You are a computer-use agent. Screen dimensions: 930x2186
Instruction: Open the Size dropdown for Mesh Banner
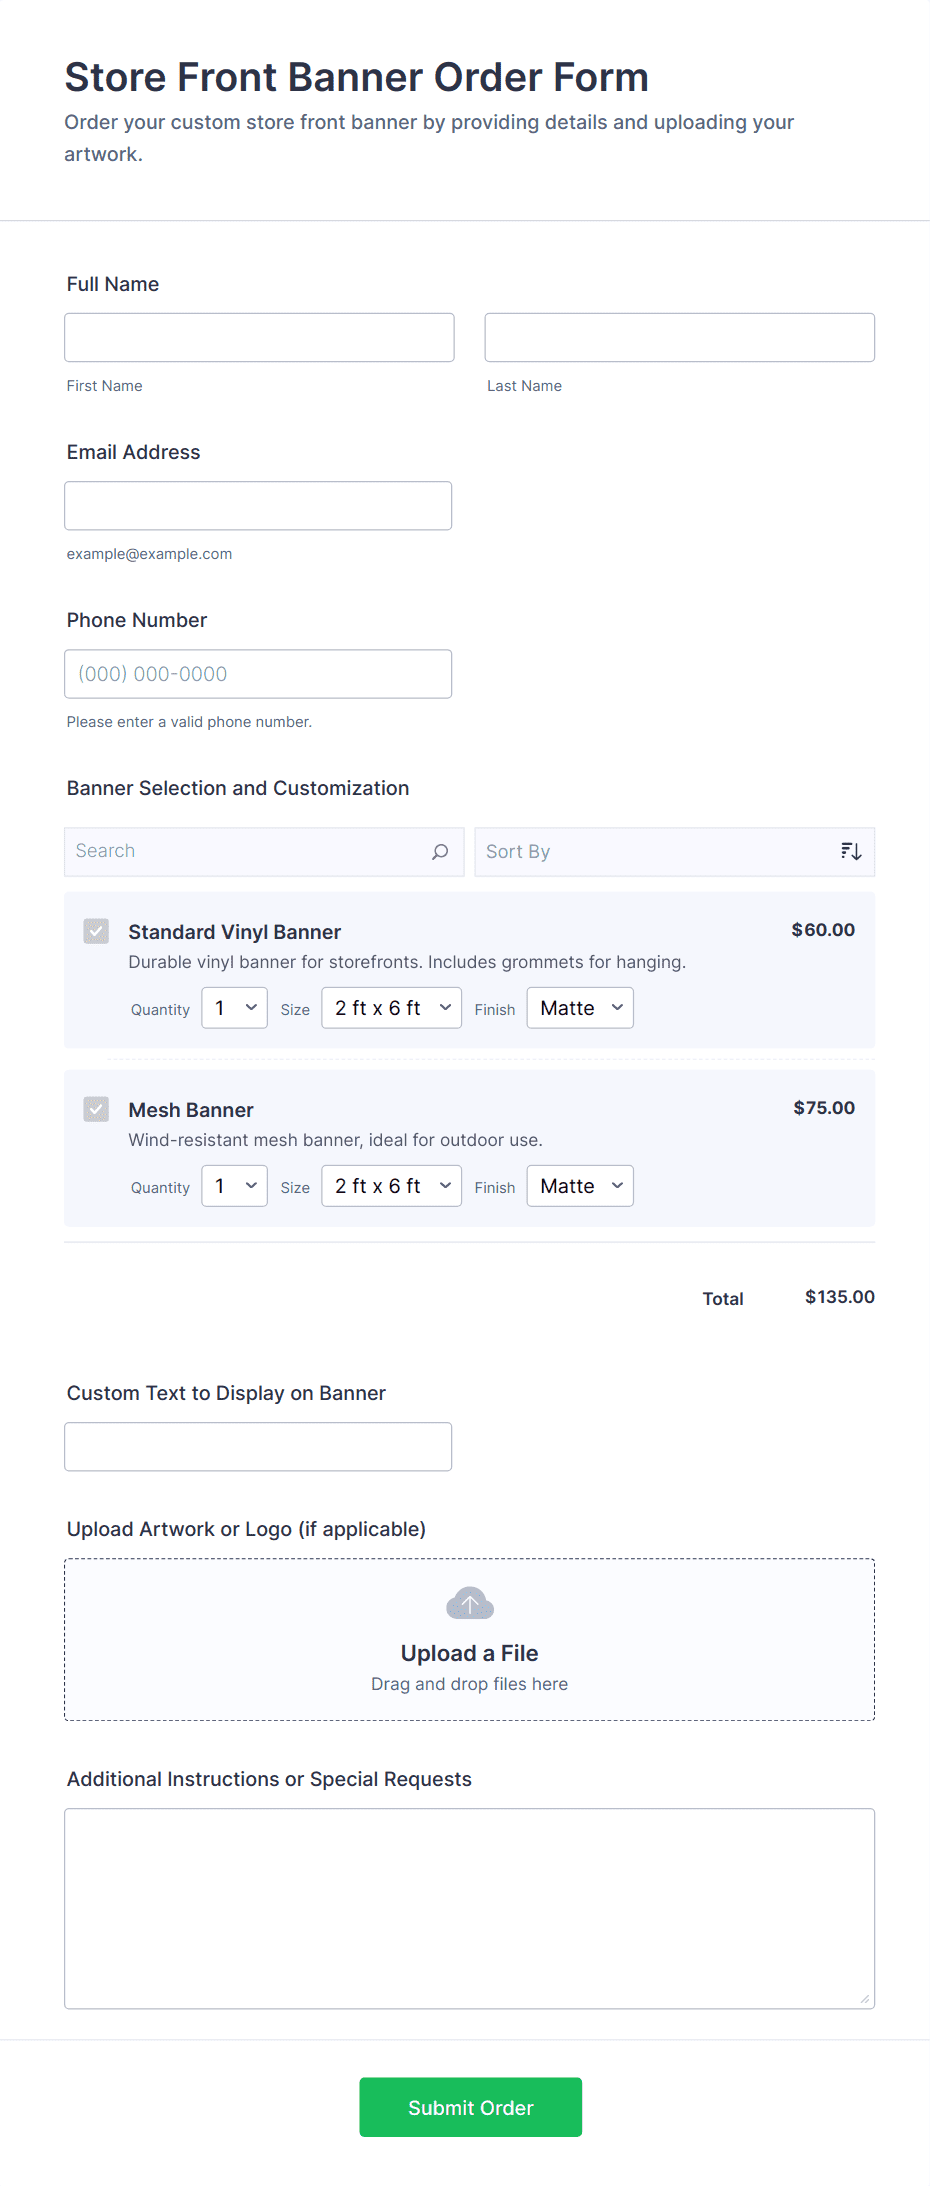pos(391,1185)
